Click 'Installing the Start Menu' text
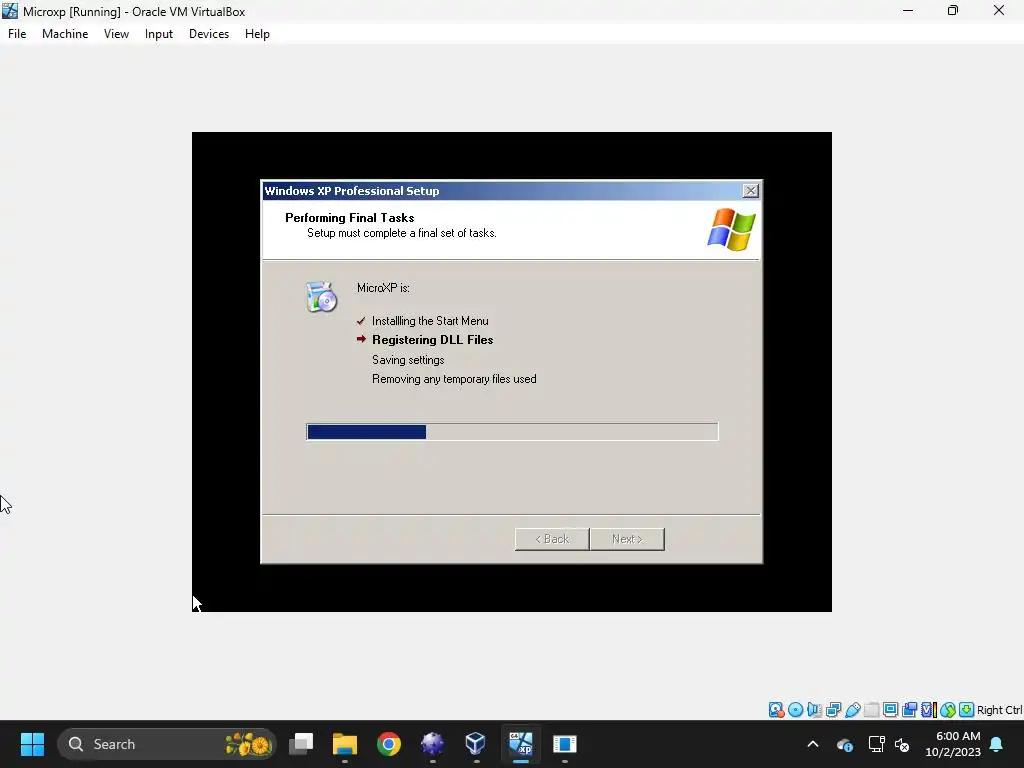 [430, 321]
